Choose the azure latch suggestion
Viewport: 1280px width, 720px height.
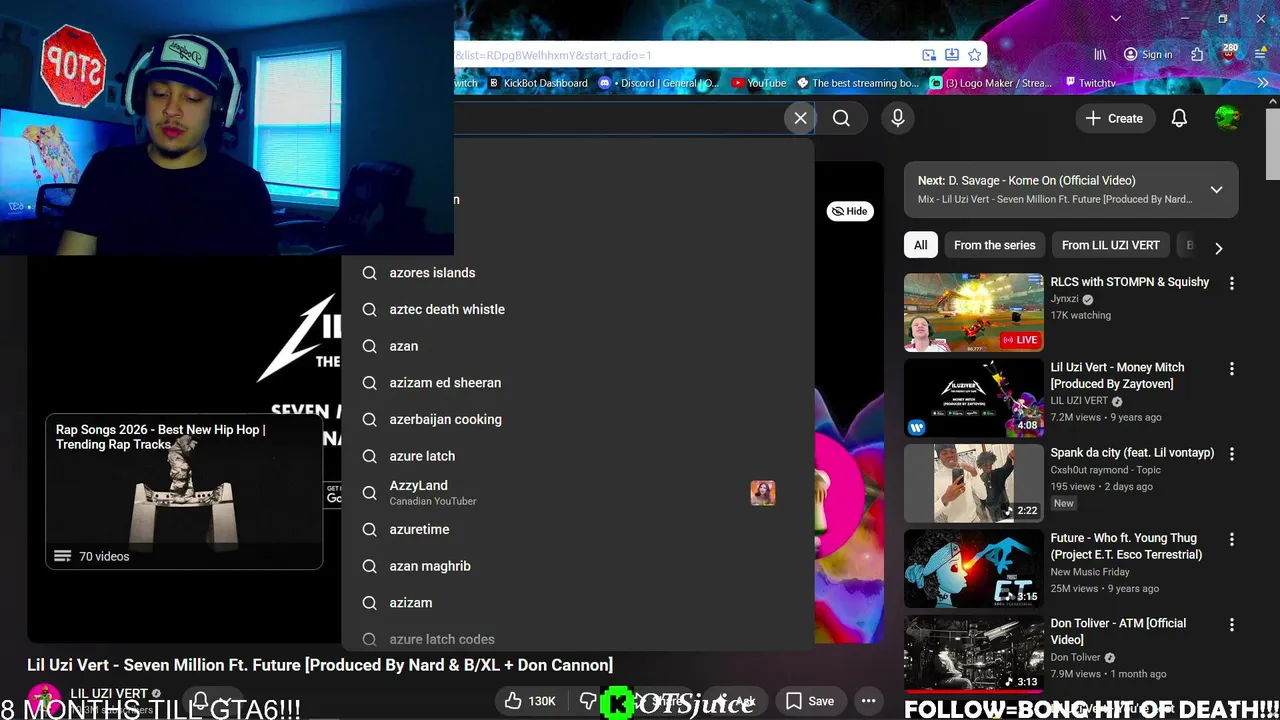tap(578, 456)
